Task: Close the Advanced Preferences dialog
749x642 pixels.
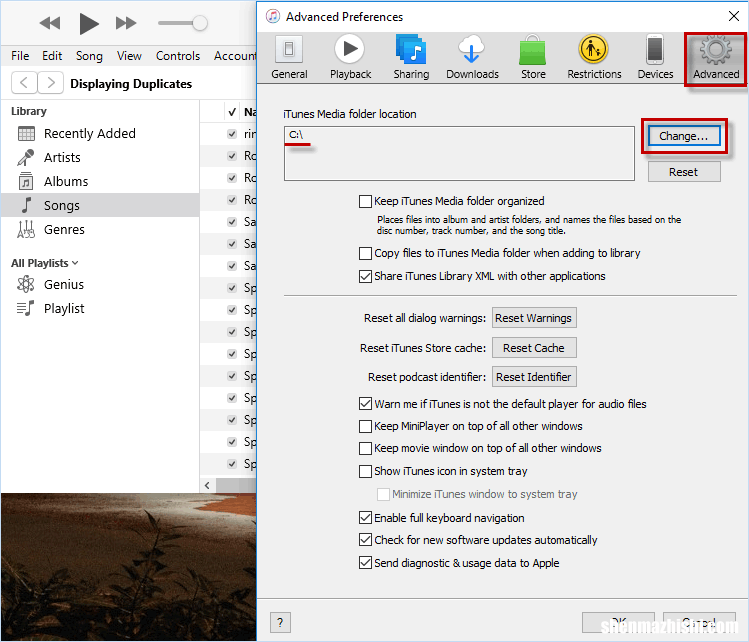Action: tap(734, 16)
